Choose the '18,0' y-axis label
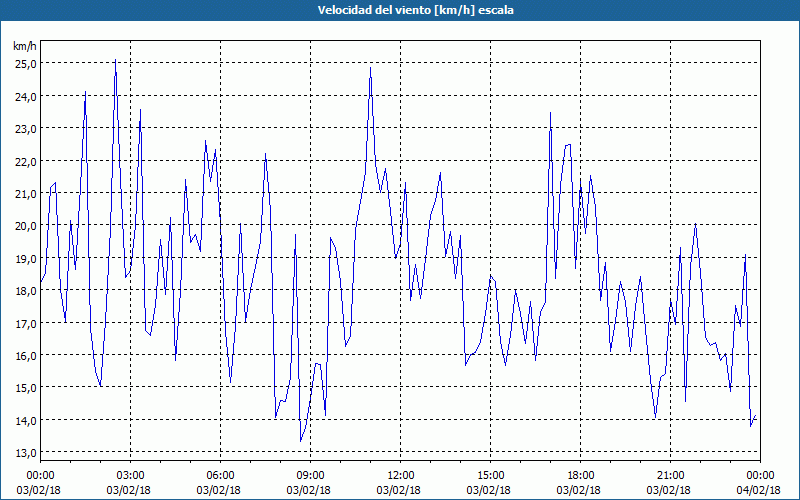 (x=24, y=291)
